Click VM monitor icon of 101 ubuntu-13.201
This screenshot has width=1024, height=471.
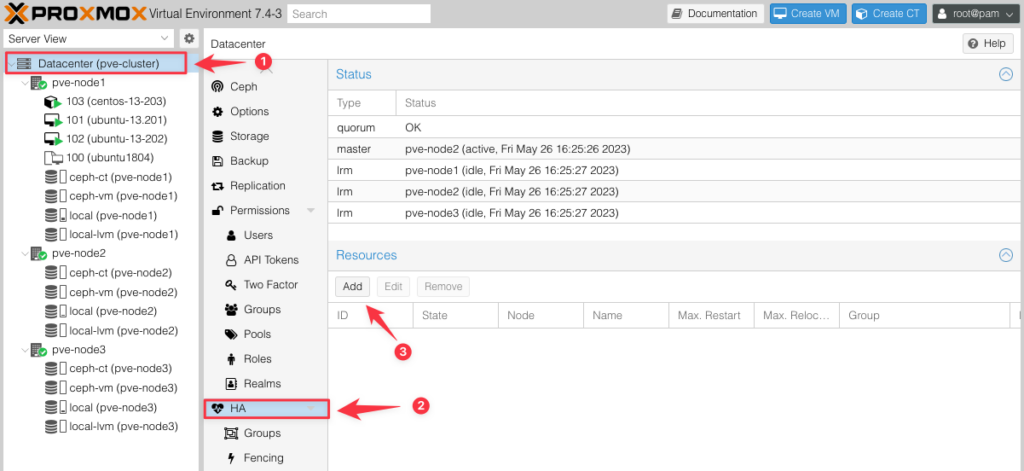[x=52, y=120]
